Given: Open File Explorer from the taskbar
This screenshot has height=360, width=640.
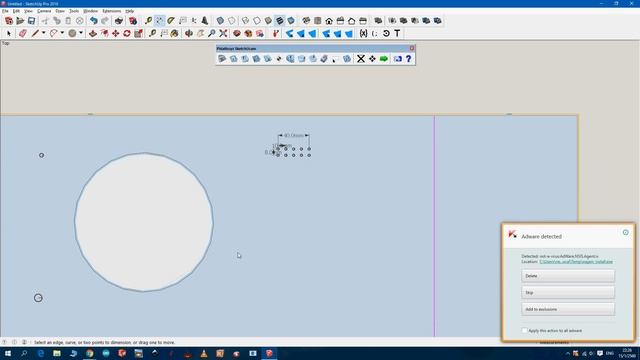Looking at the screenshot, I should (x=57, y=353).
